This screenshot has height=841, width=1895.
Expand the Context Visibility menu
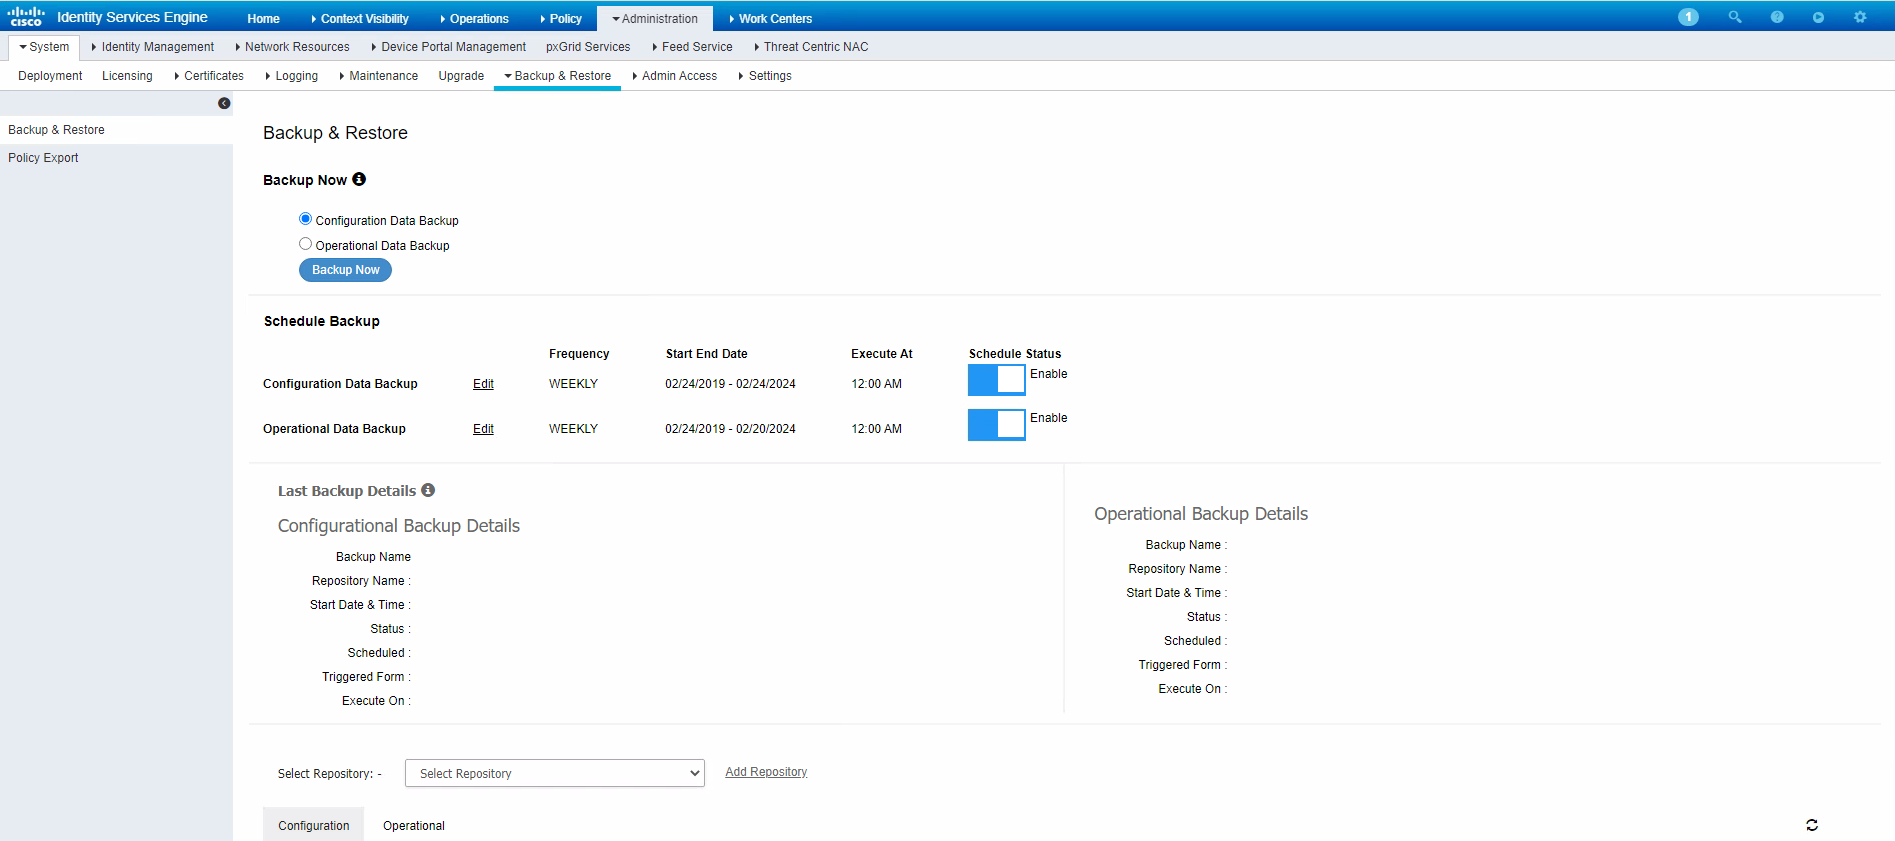click(360, 18)
